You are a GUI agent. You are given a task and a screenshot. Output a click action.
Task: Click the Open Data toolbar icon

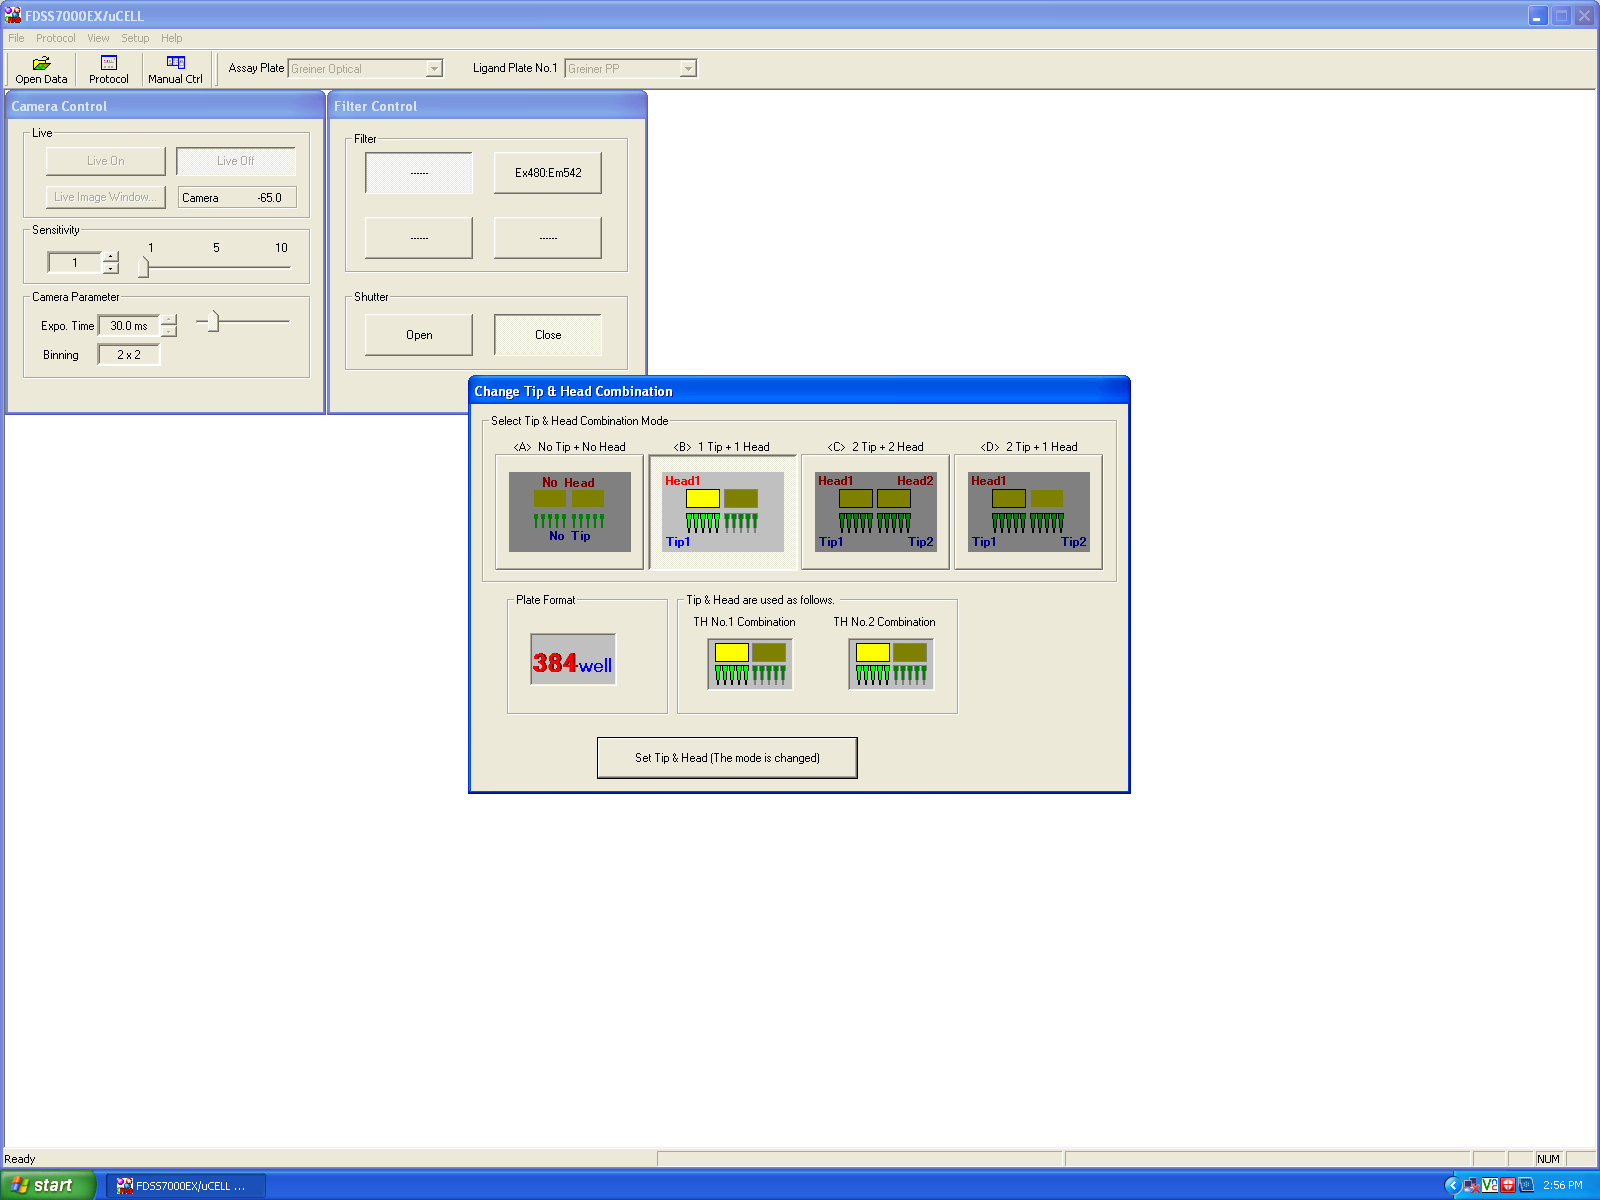click(41, 69)
